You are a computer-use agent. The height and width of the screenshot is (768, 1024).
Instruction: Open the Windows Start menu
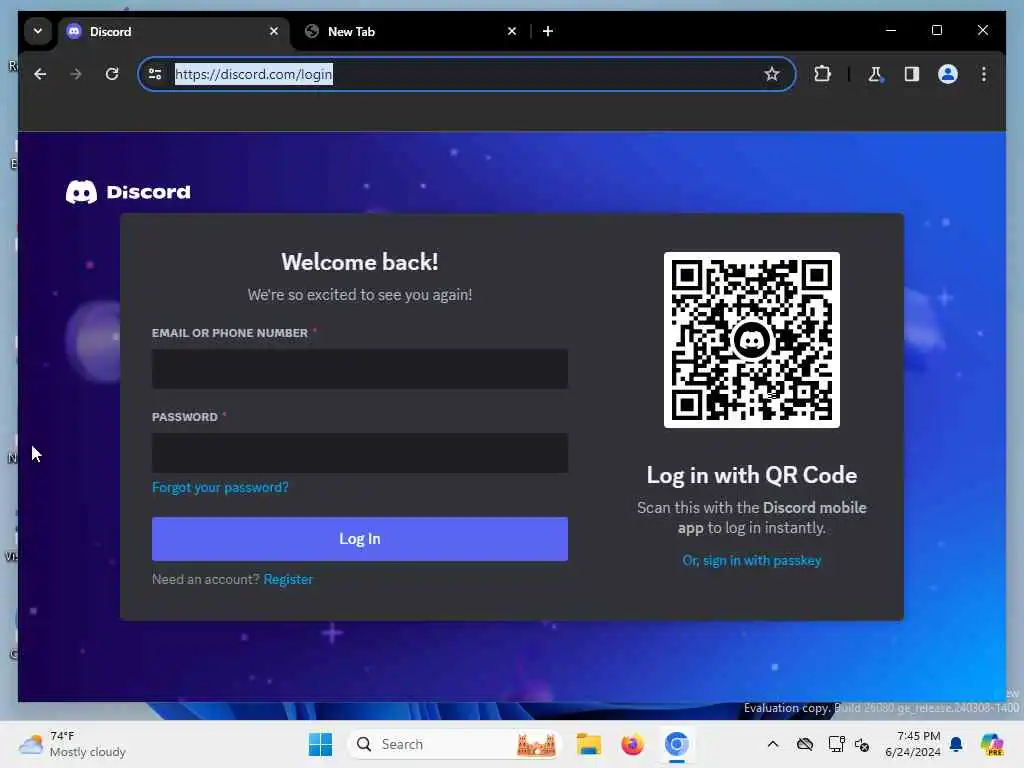click(320, 744)
